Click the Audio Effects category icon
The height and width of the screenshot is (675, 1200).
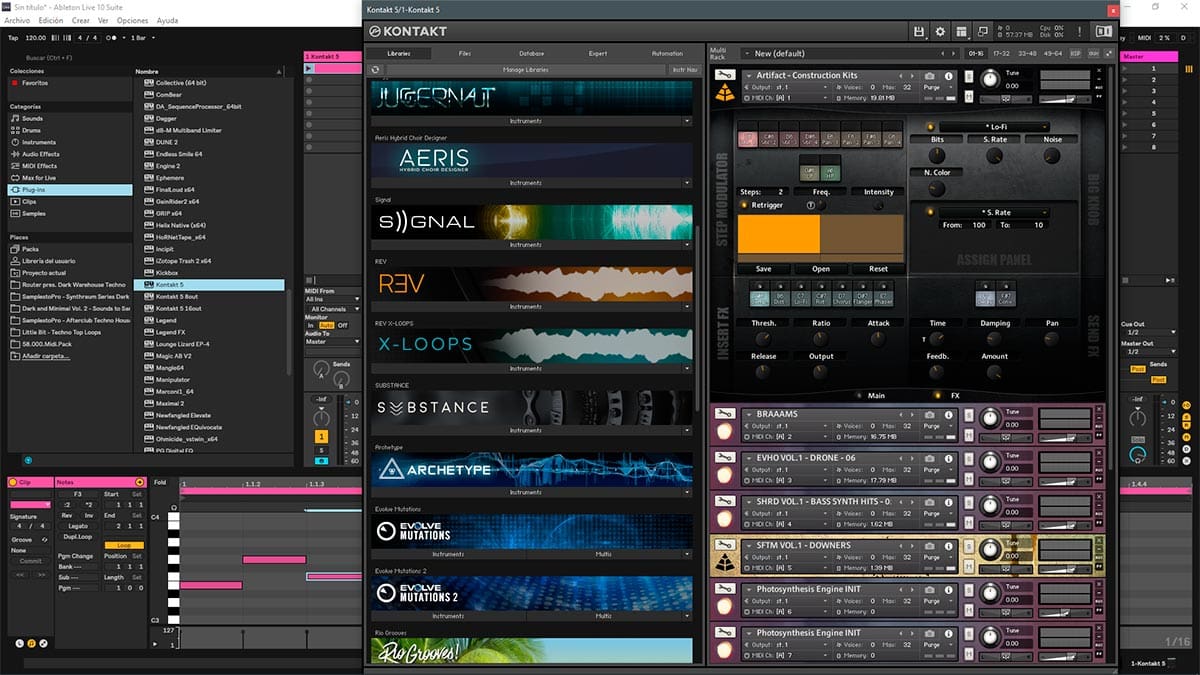point(15,154)
